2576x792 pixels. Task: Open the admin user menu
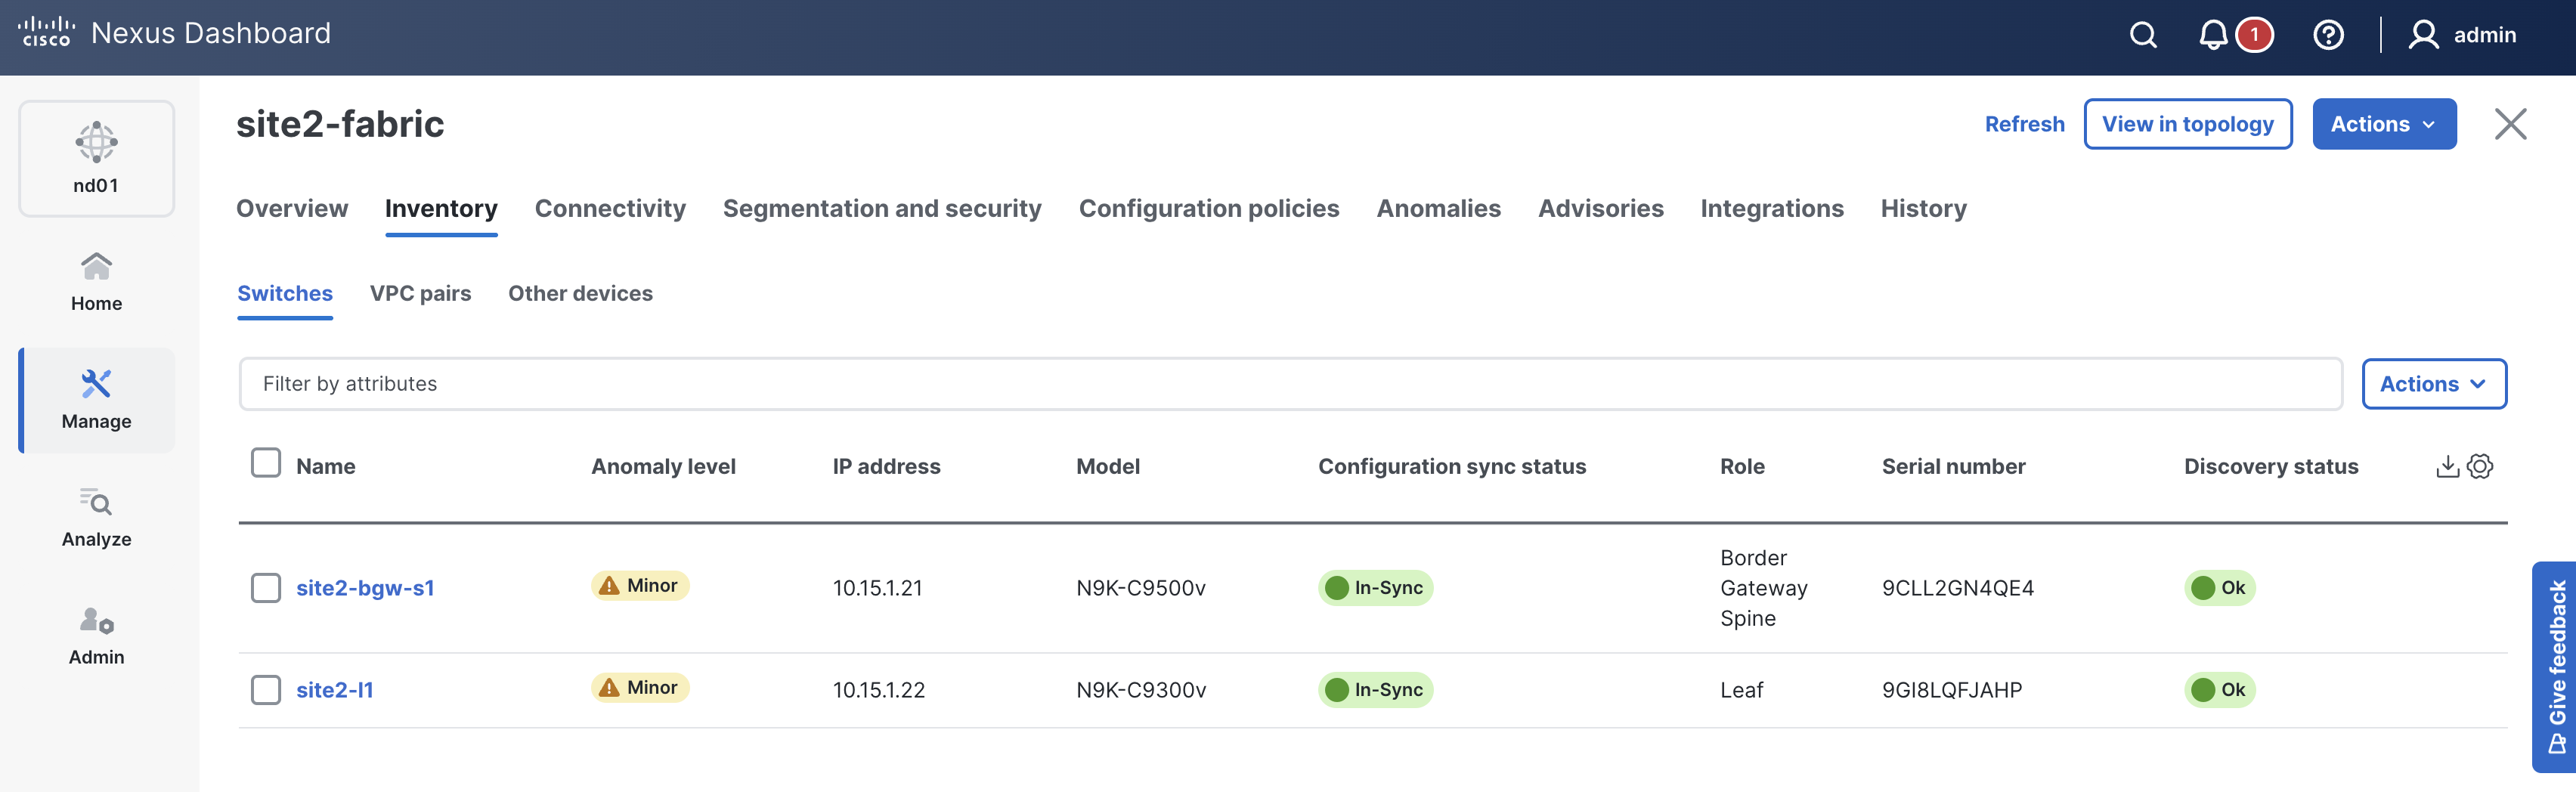(2462, 35)
